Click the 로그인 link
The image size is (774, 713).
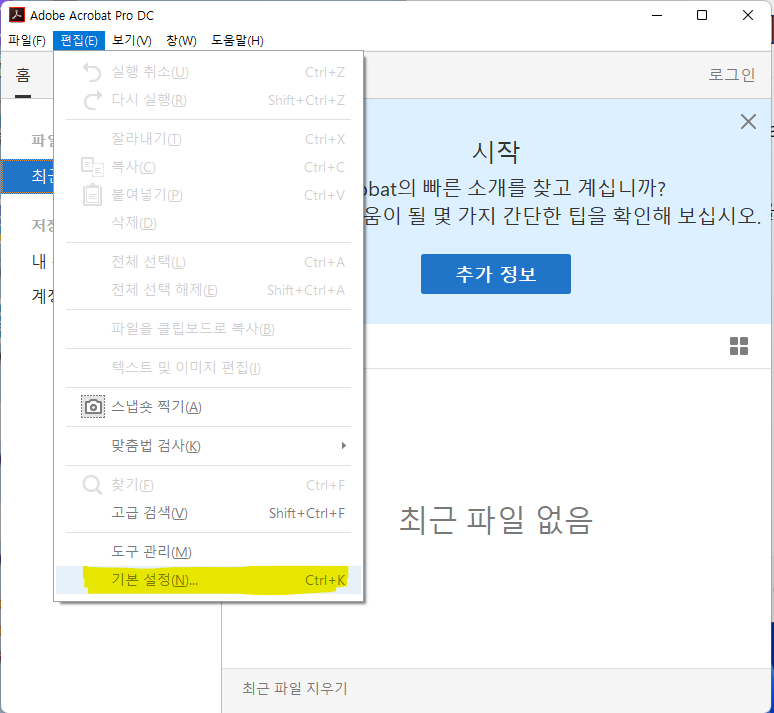coord(732,75)
